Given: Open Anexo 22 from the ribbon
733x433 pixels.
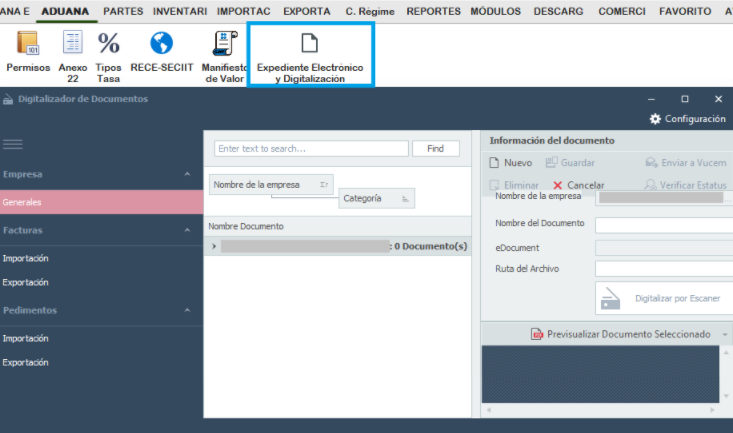Looking at the screenshot, I should (72, 56).
